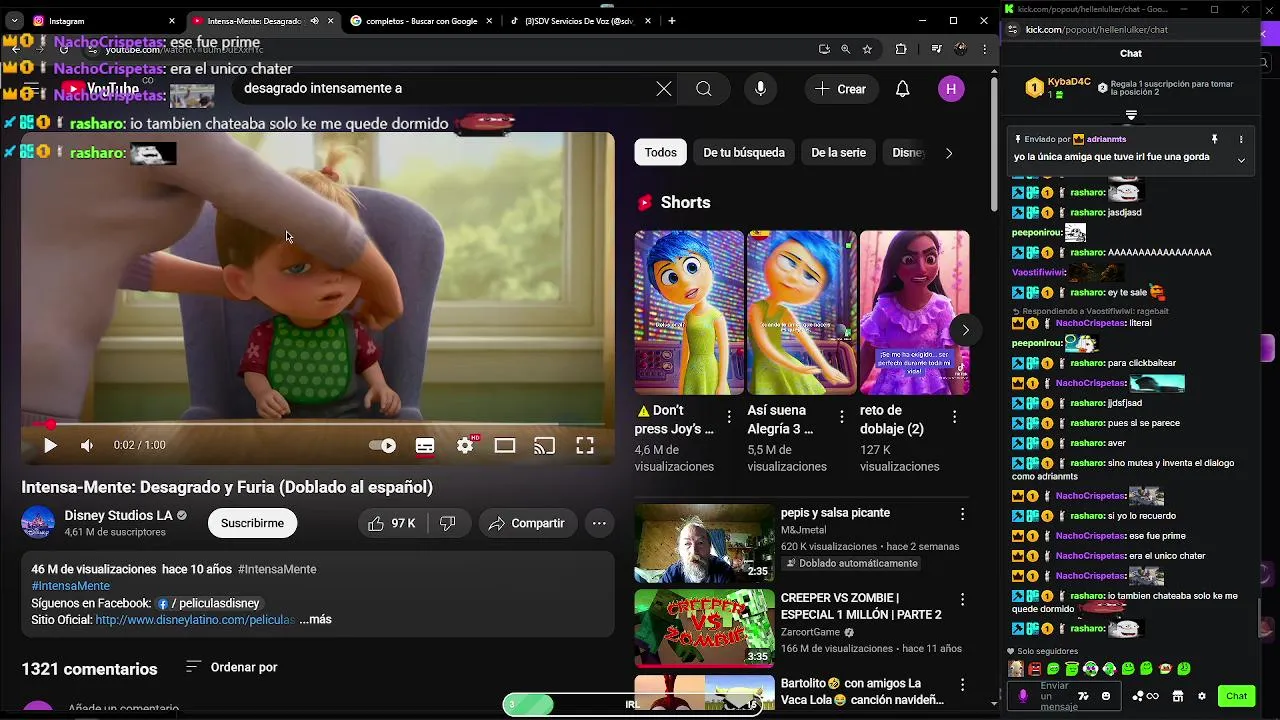Viewport: 1280px width, 720px height.
Task: Open the pepis y salsa picante video
Action: tap(704, 543)
